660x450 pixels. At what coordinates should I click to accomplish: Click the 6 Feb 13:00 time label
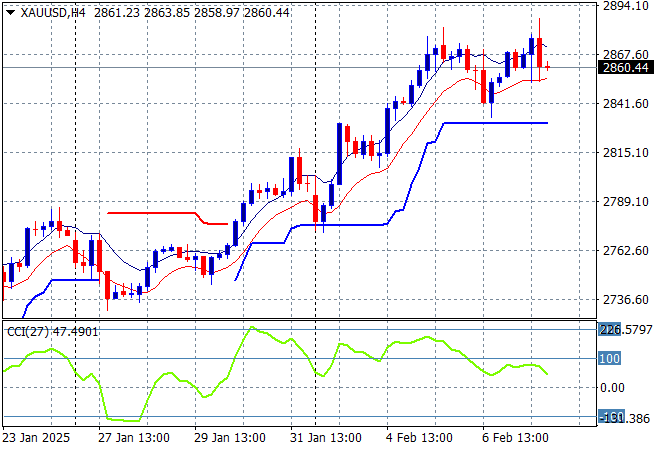515,438
